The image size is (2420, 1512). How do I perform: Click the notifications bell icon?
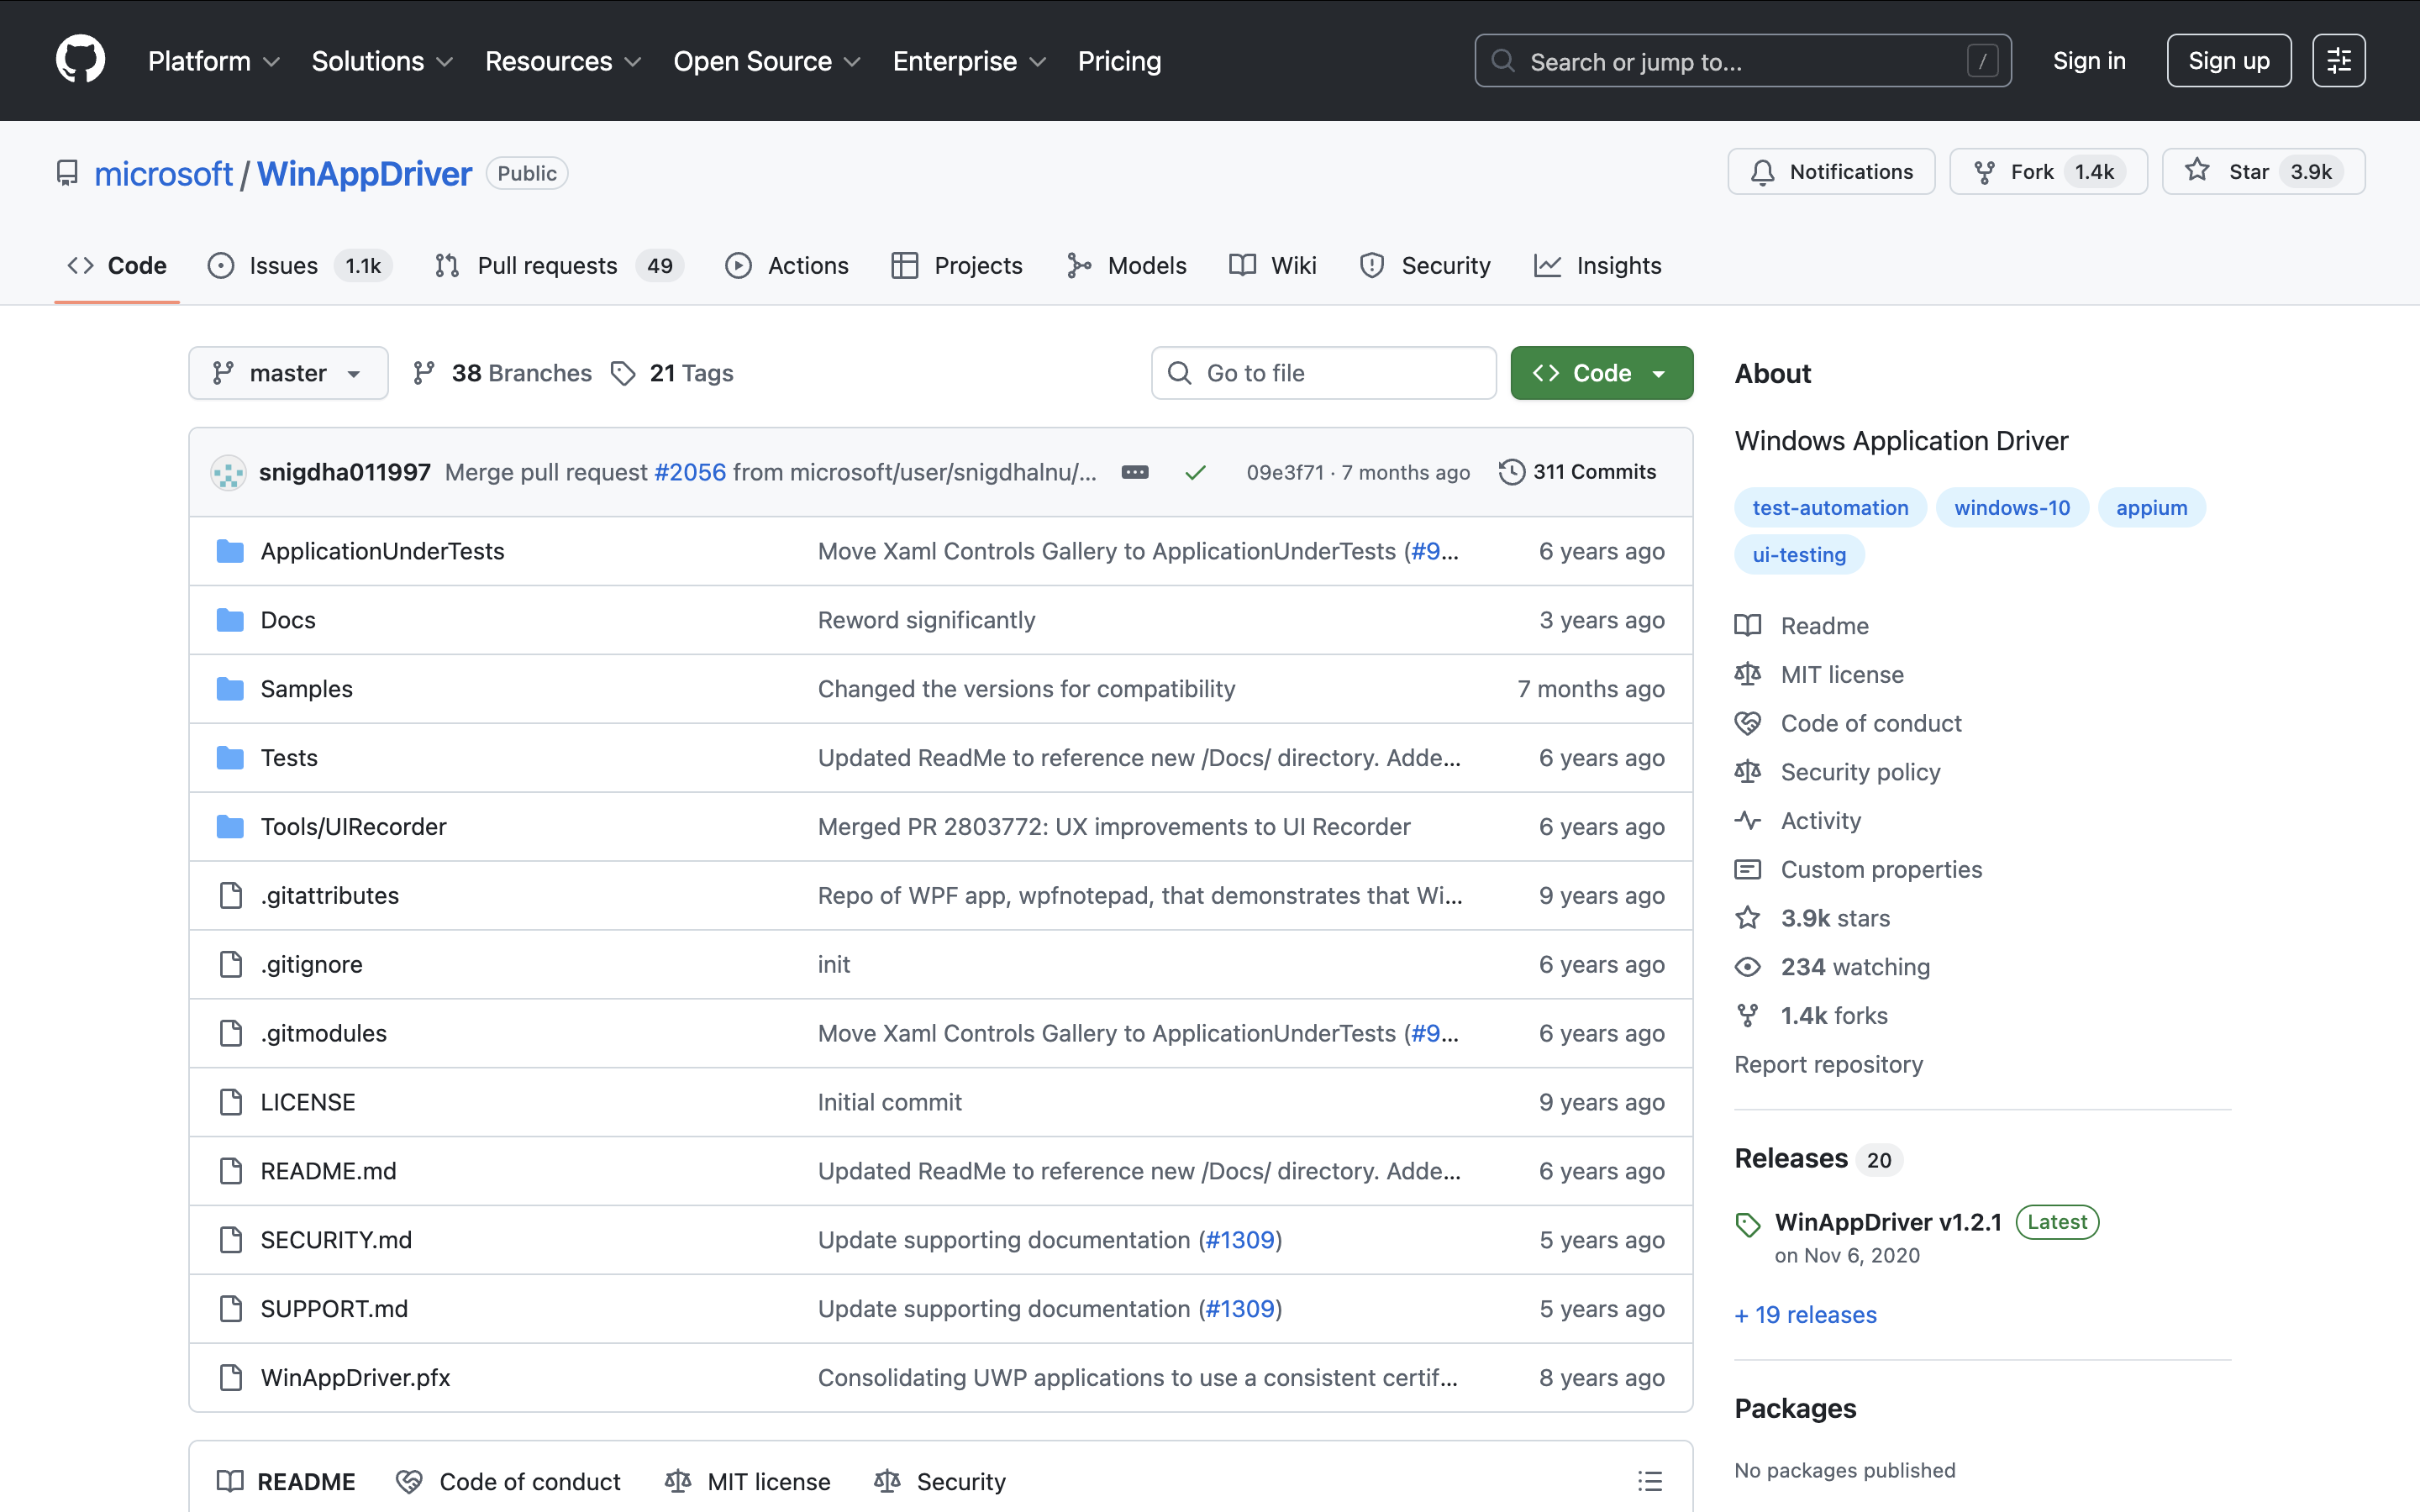pyautogui.click(x=1763, y=171)
